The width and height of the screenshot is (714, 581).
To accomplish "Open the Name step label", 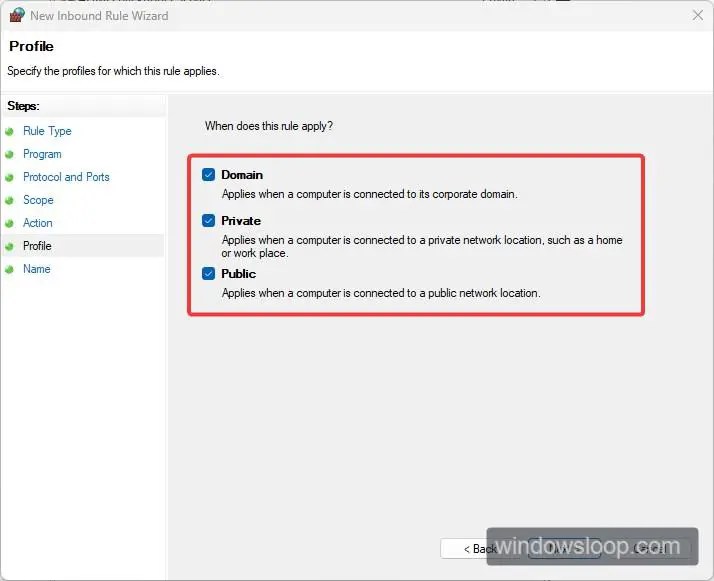I will click(x=36, y=269).
